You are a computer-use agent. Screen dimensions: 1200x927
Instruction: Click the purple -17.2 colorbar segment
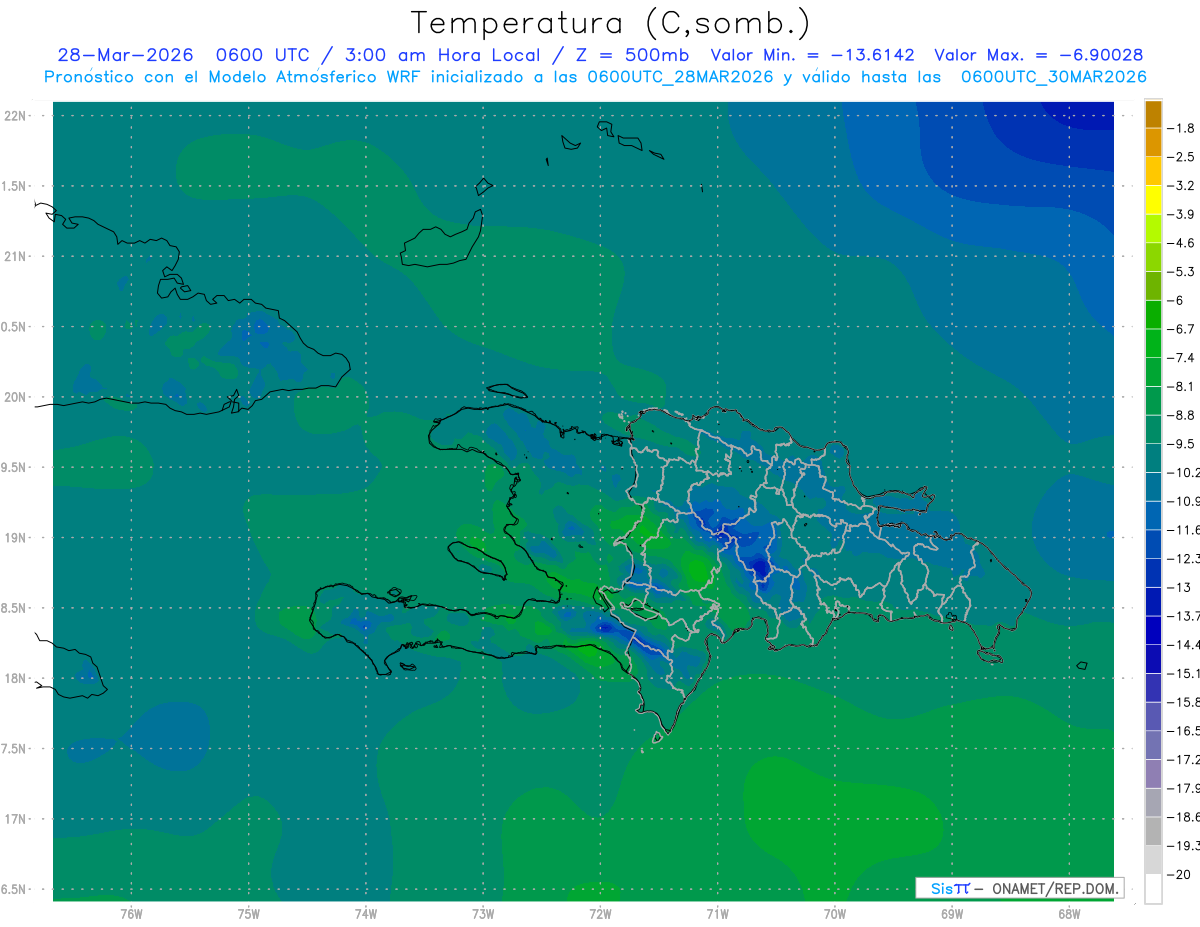point(1153,746)
